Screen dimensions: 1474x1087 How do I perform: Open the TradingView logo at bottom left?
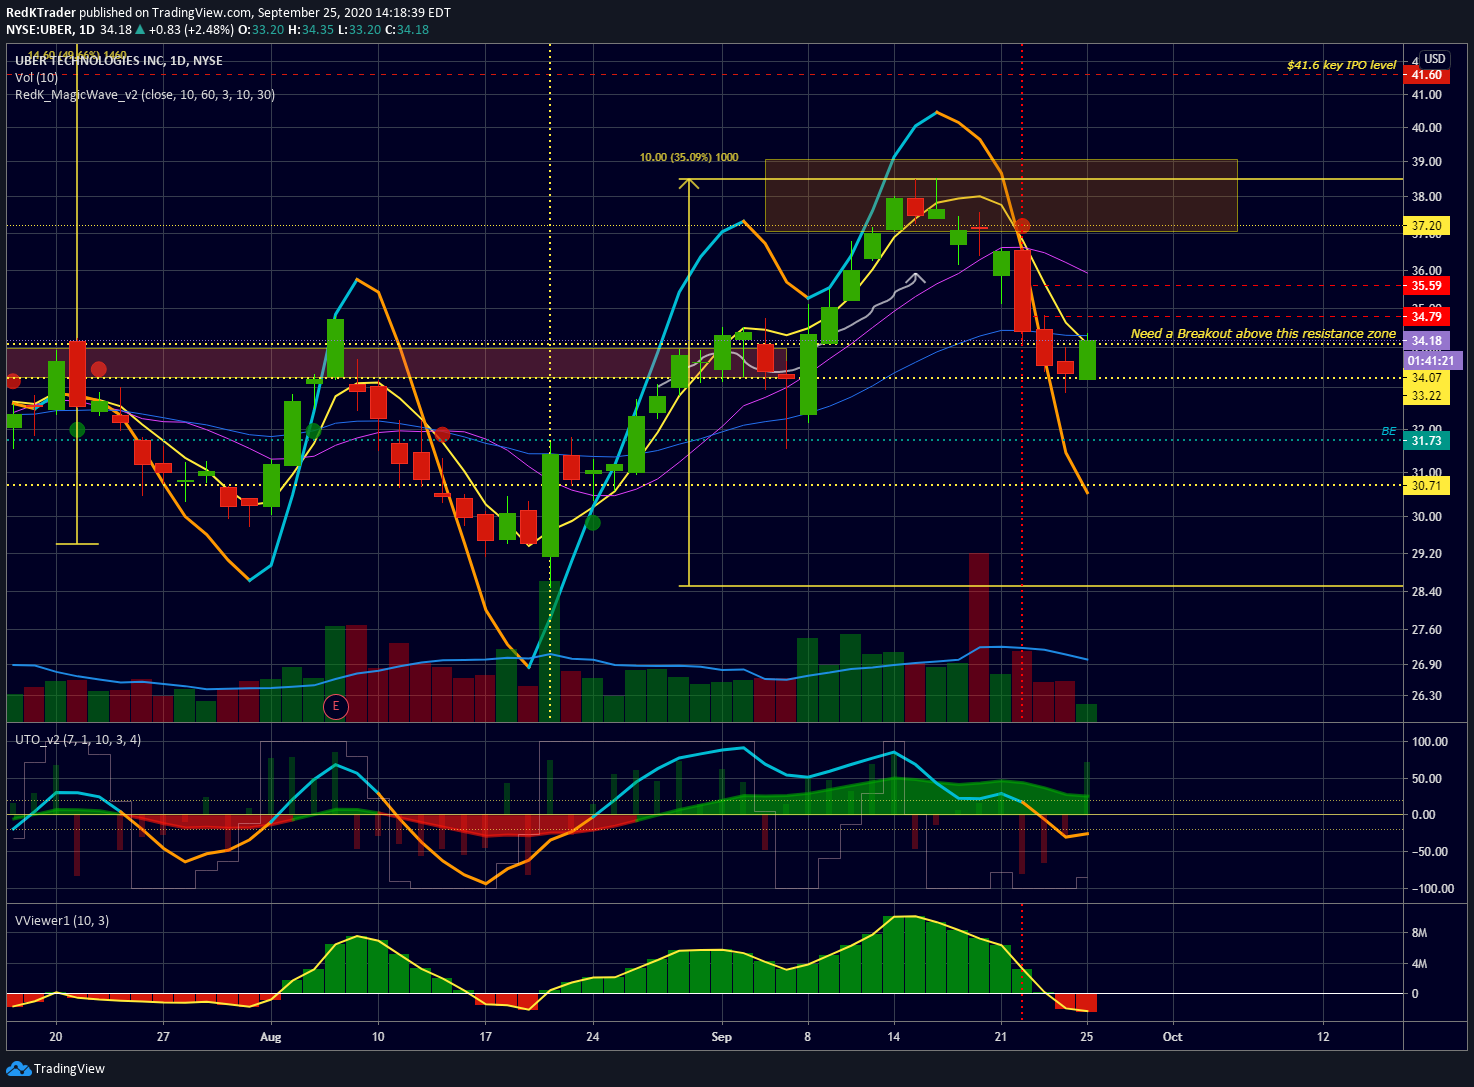point(55,1068)
